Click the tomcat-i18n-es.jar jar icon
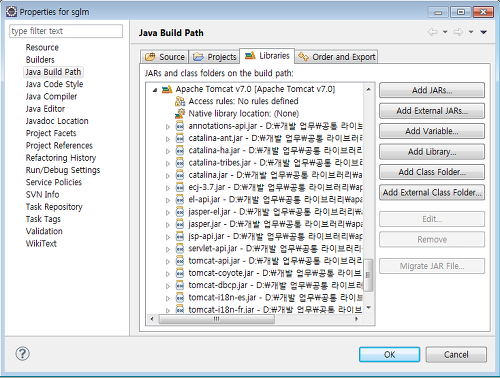Image resolution: width=500 pixels, height=378 pixels. coord(180,298)
